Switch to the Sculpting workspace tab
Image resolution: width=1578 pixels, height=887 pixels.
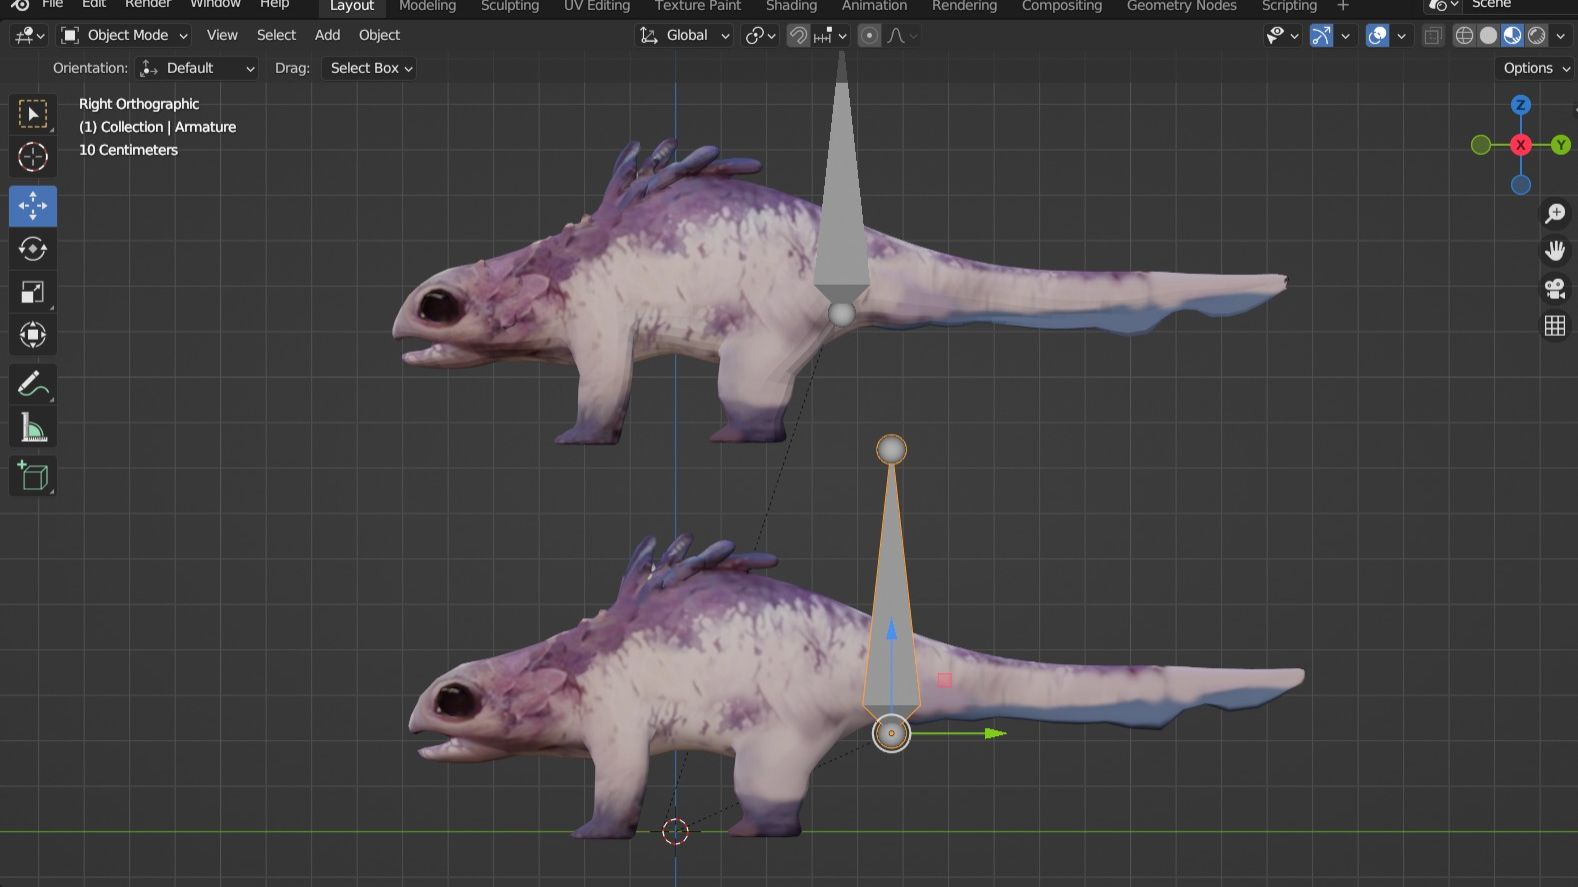pyautogui.click(x=509, y=6)
